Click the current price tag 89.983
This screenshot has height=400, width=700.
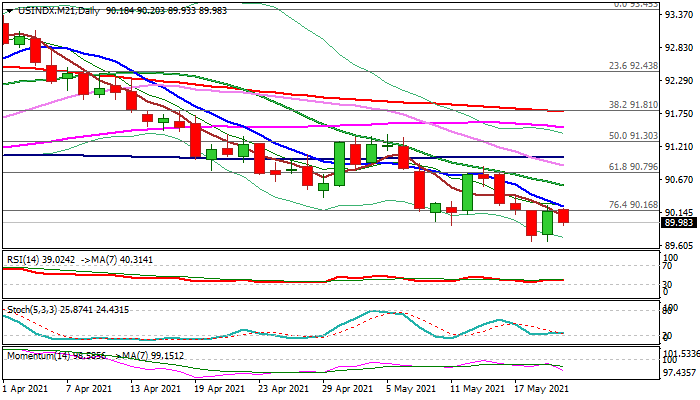676,224
